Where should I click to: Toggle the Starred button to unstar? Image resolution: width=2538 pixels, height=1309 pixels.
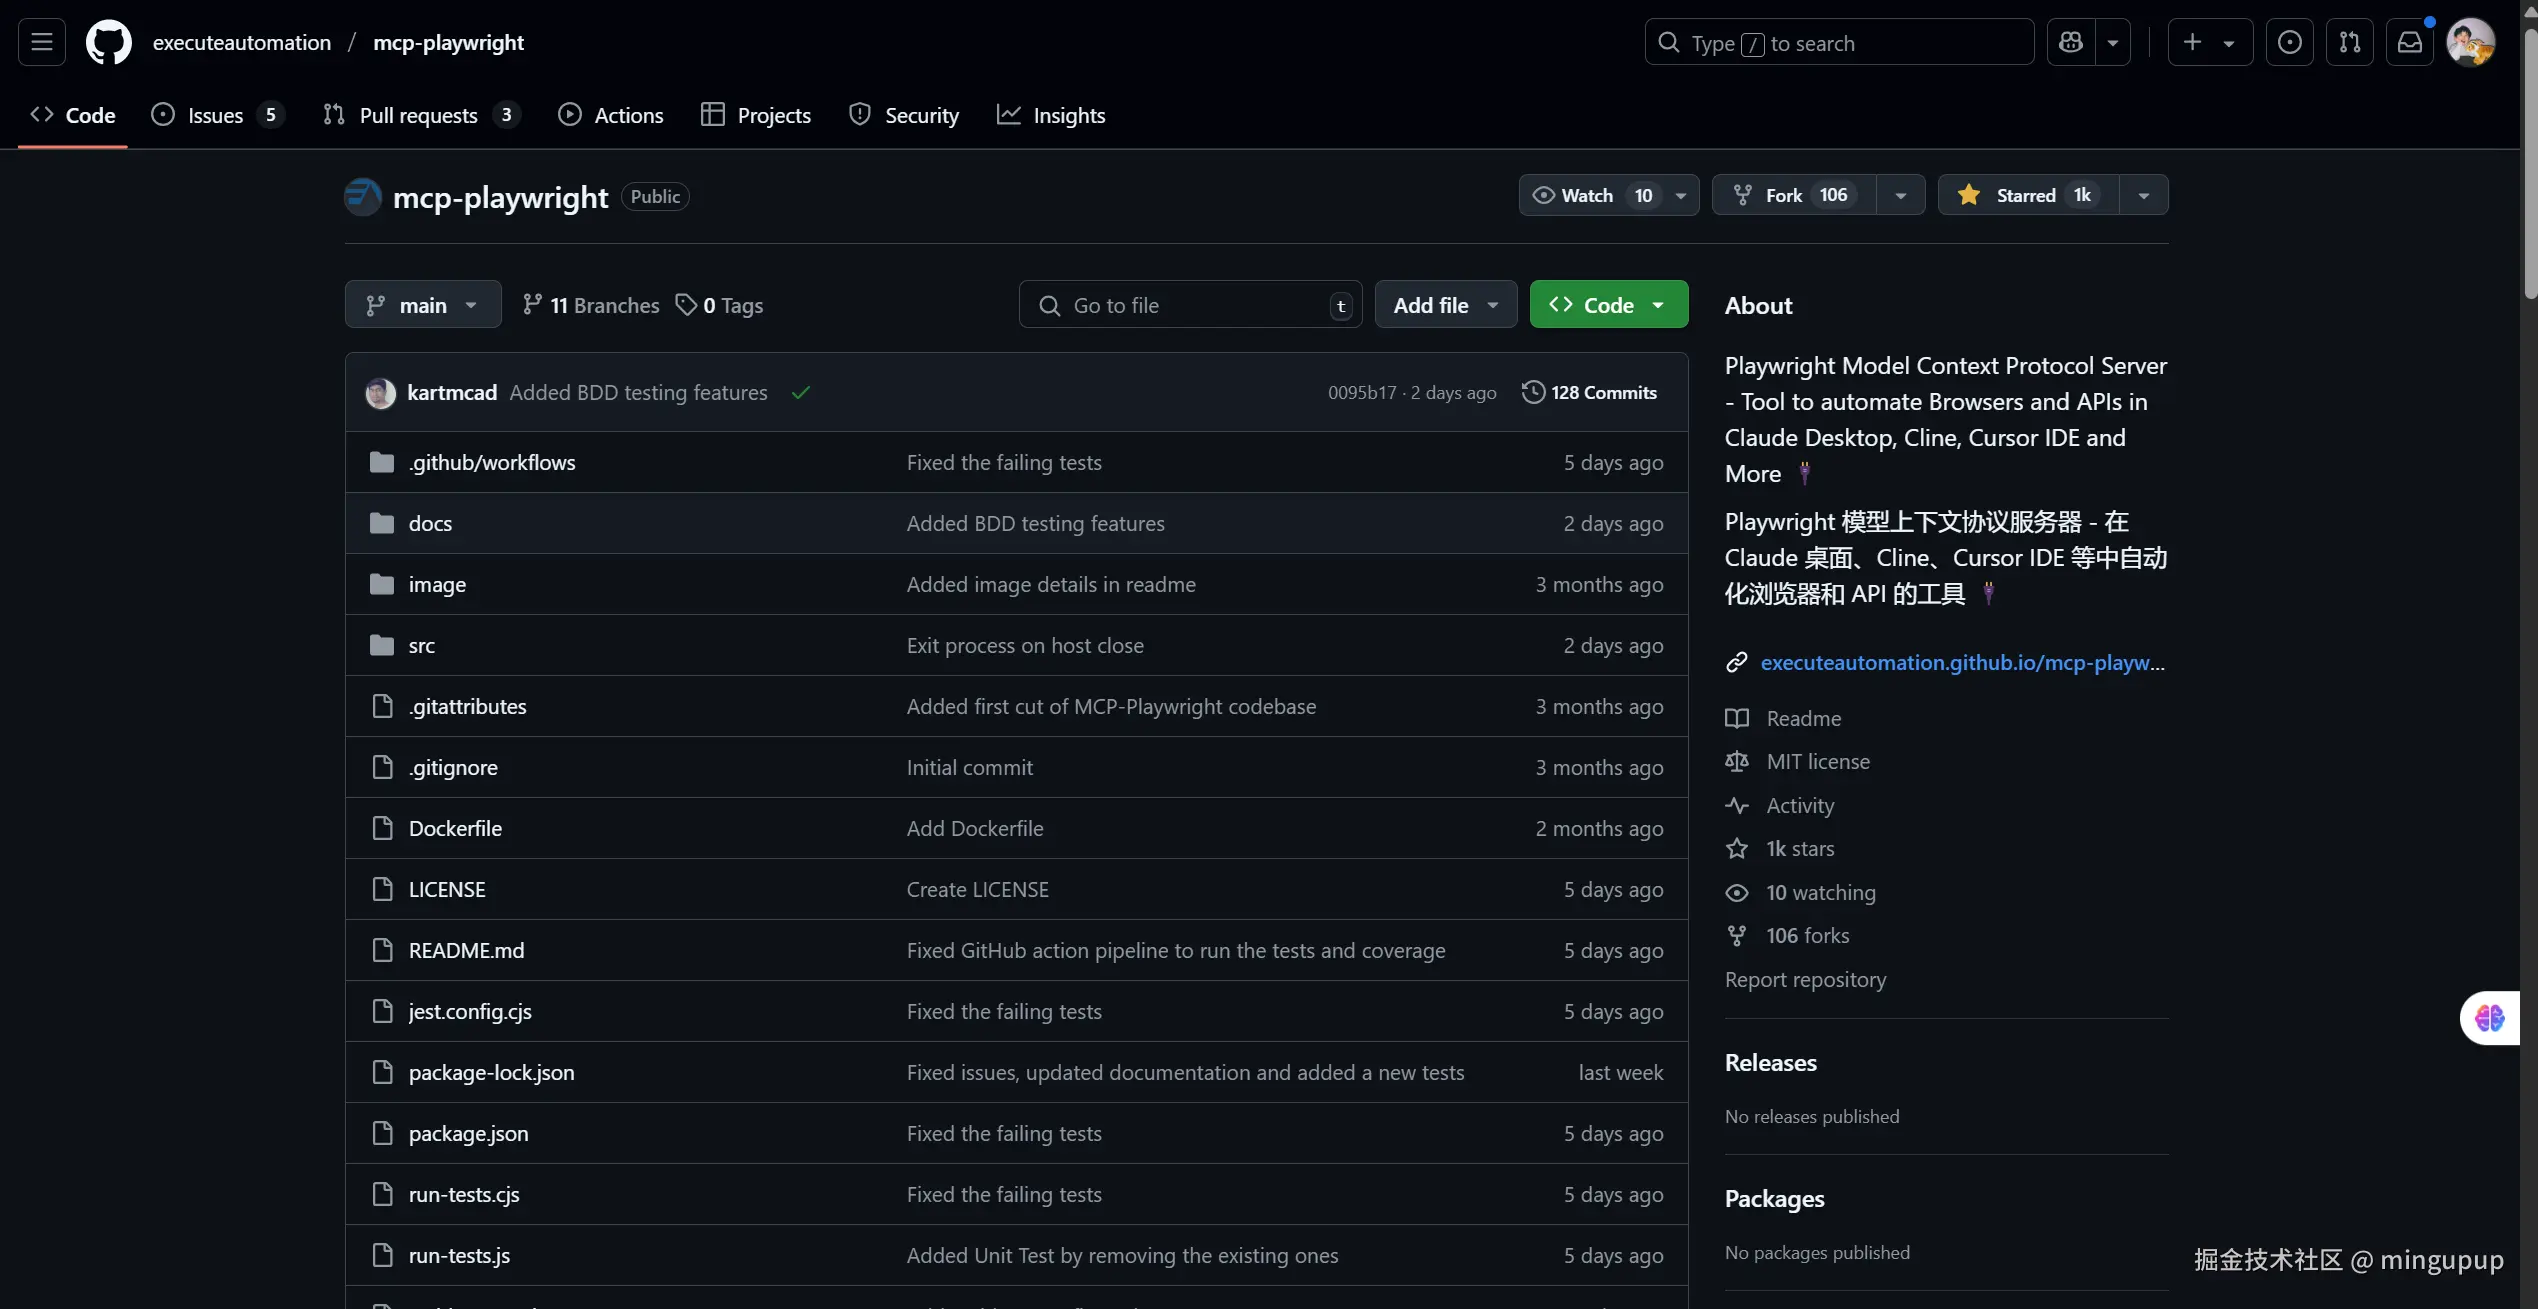click(2027, 195)
